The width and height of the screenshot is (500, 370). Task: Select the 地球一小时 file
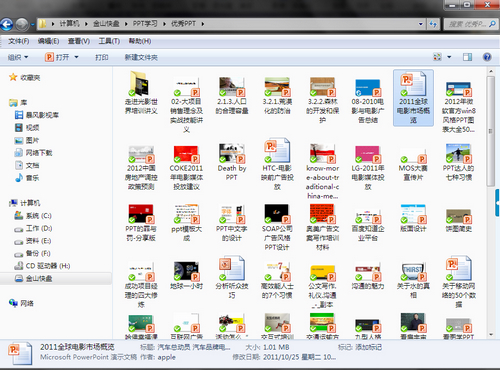coord(187,275)
